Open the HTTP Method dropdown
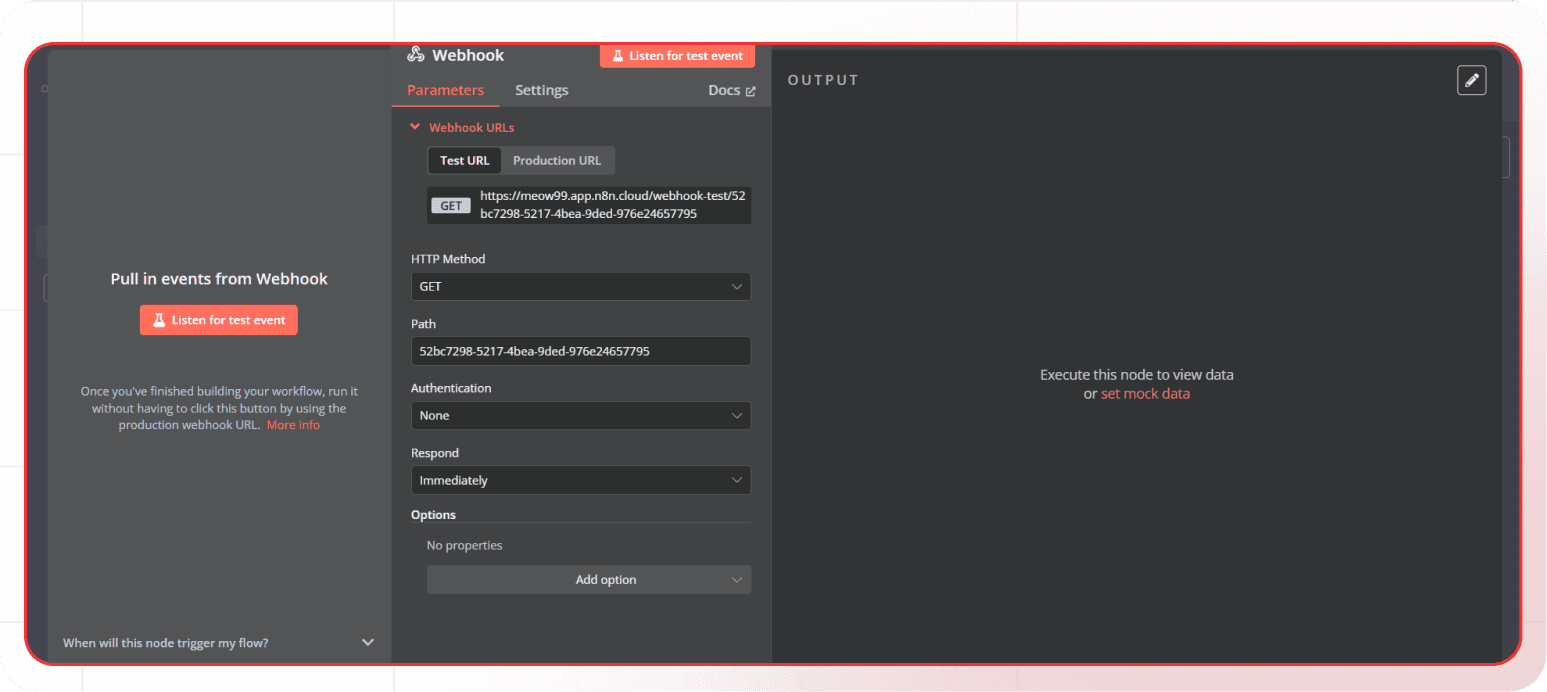1547x692 pixels. pyautogui.click(x=580, y=286)
